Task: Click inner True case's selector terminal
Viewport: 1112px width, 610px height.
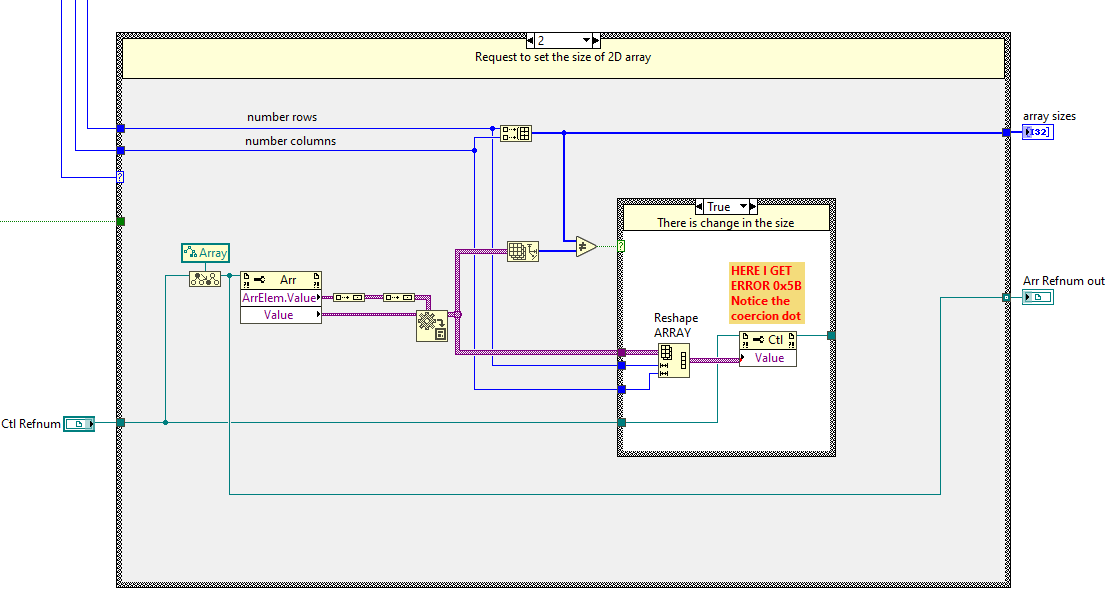Action: (621, 245)
